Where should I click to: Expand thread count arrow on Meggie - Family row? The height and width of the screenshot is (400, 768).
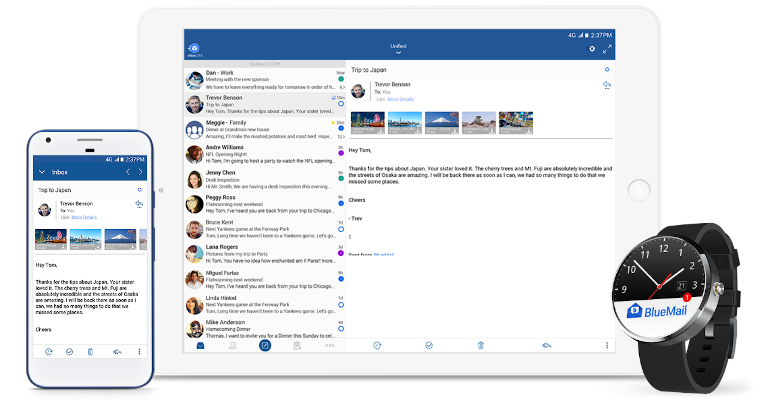click(341, 137)
